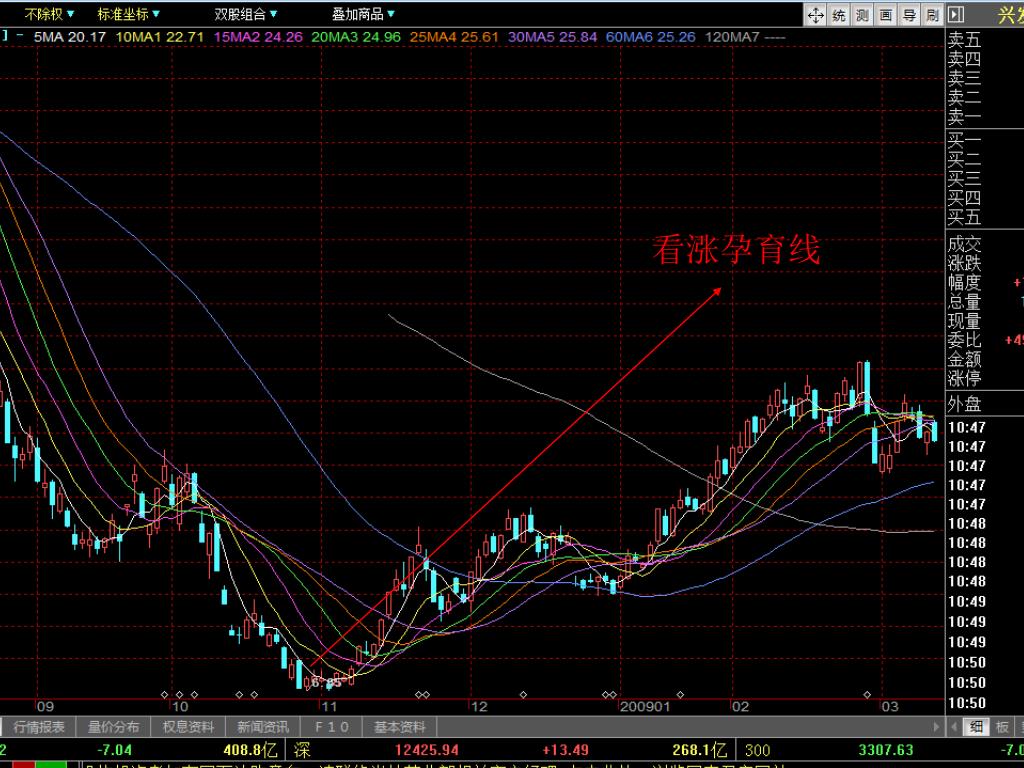Image resolution: width=1024 pixels, height=768 pixels.
Task: Click the 卖一 order book row
Action: 965,118
